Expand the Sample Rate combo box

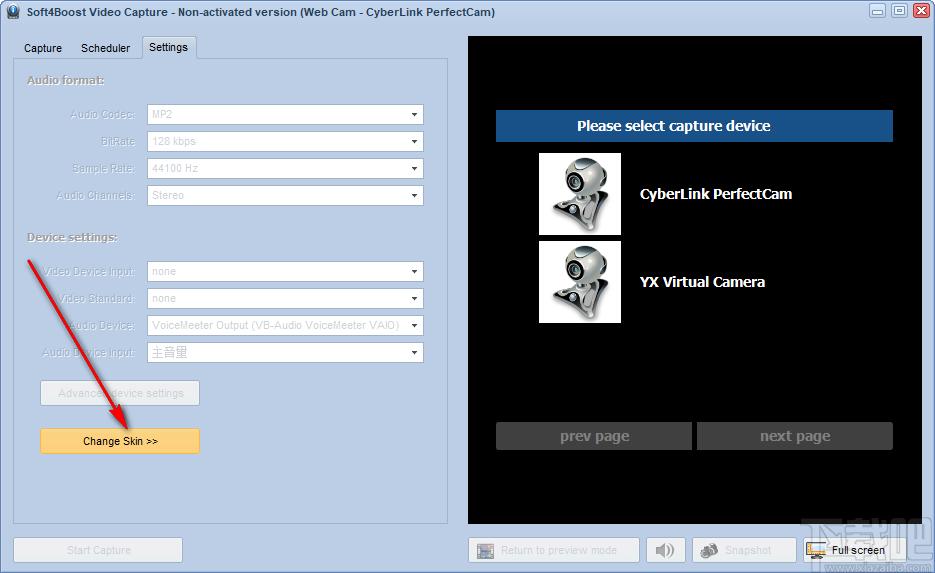pyautogui.click(x=285, y=168)
